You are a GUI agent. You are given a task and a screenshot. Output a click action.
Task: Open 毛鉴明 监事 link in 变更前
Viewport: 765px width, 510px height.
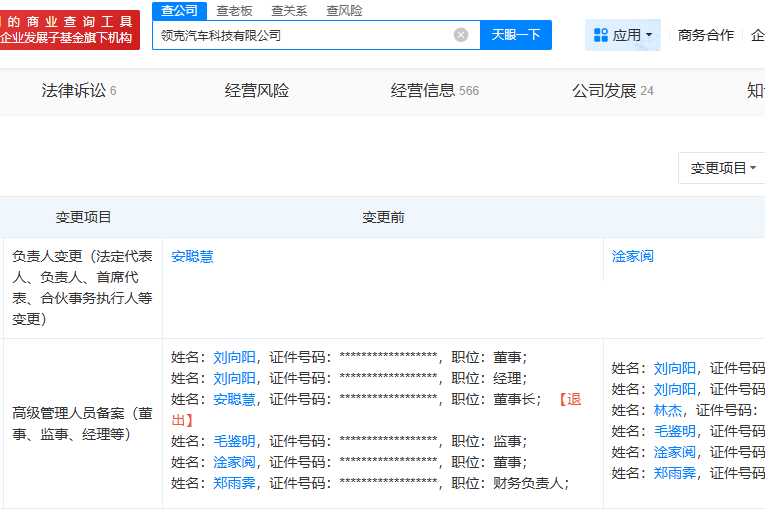234,441
